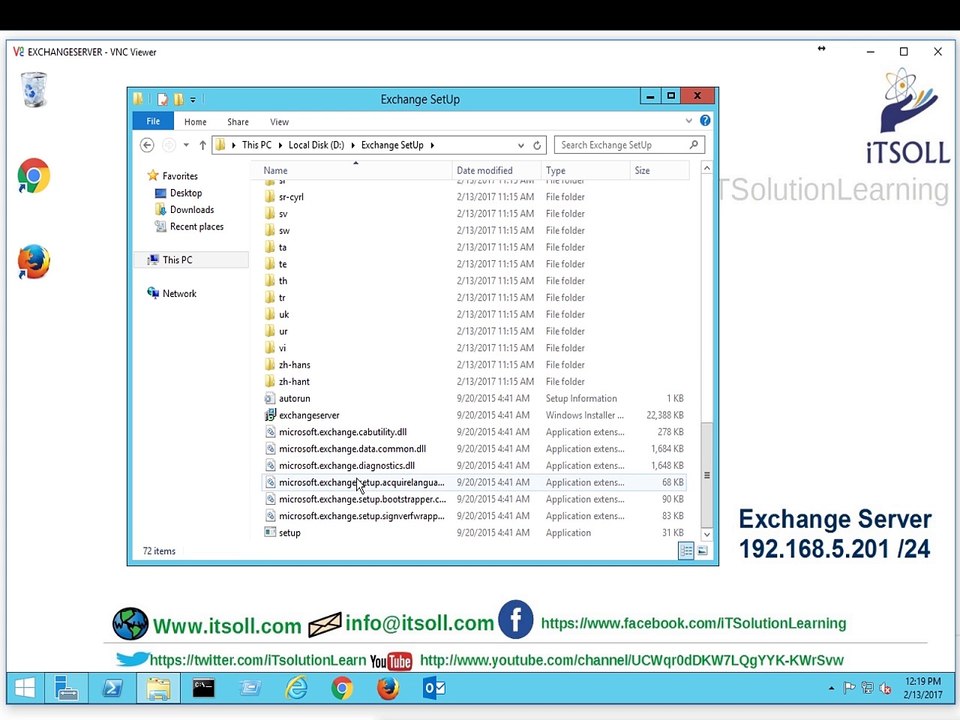Sort by the Date modified column header

(x=497, y=170)
